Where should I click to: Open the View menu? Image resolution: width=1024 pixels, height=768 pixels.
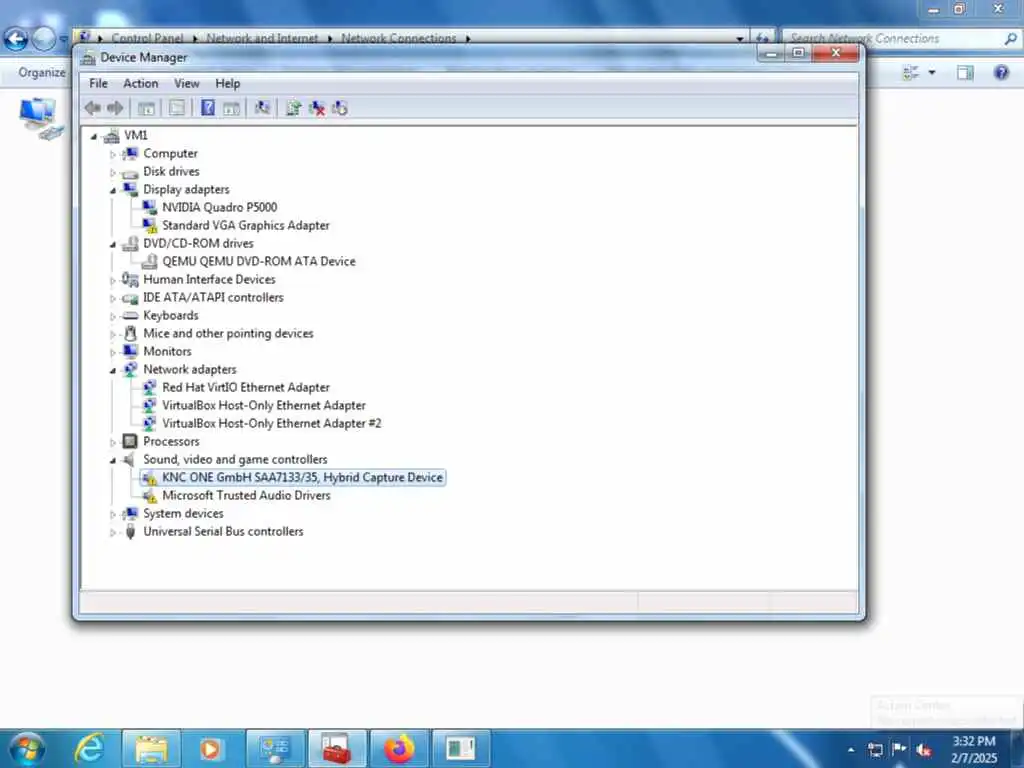(187, 84)
